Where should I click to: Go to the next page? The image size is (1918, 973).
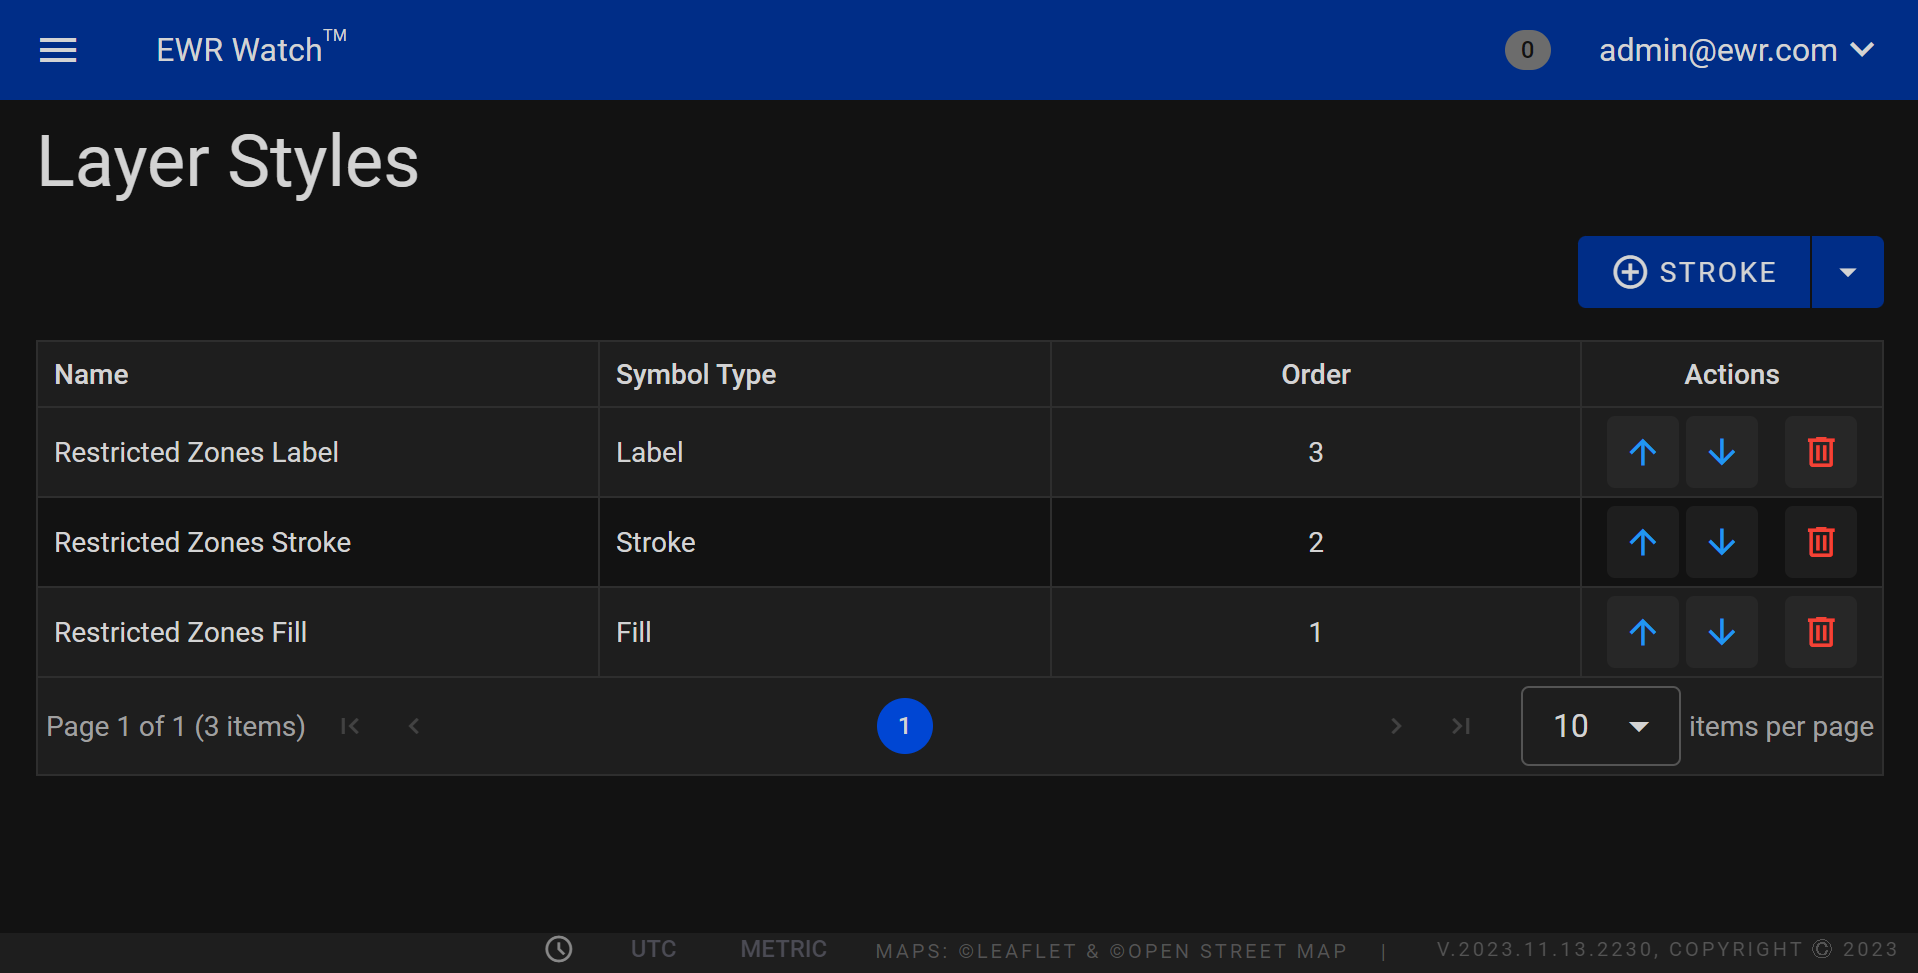[1396, 726]
